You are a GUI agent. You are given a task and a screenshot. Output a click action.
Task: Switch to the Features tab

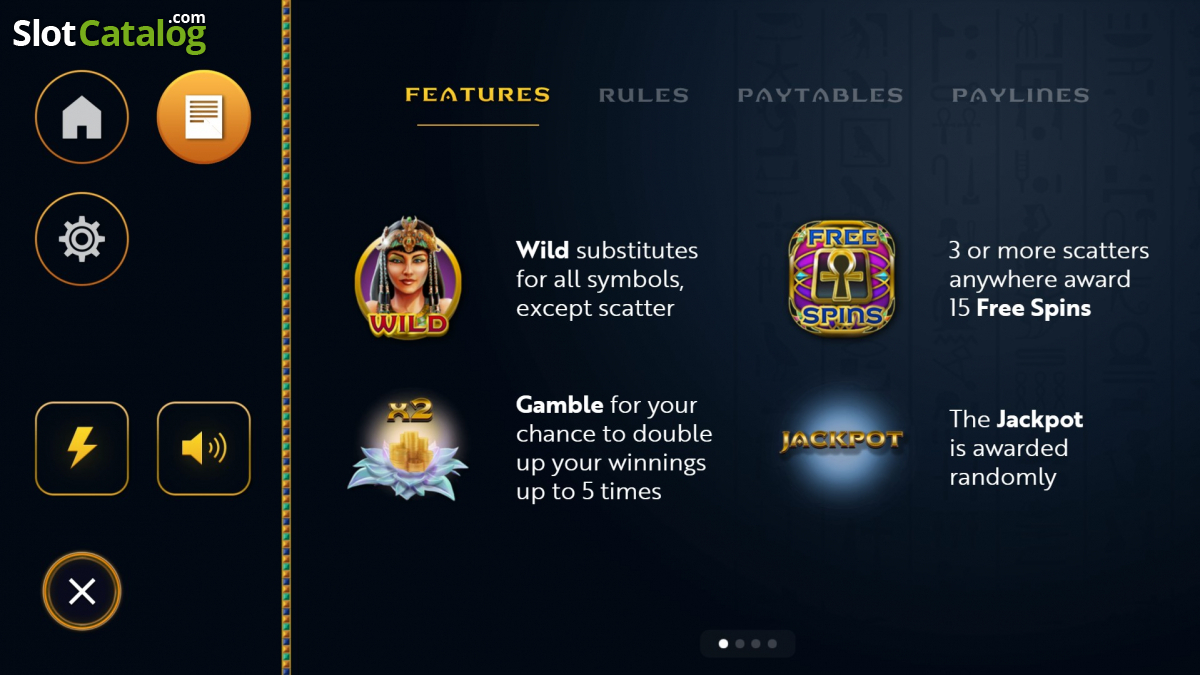pyautogui.click(x=478, y=95)
